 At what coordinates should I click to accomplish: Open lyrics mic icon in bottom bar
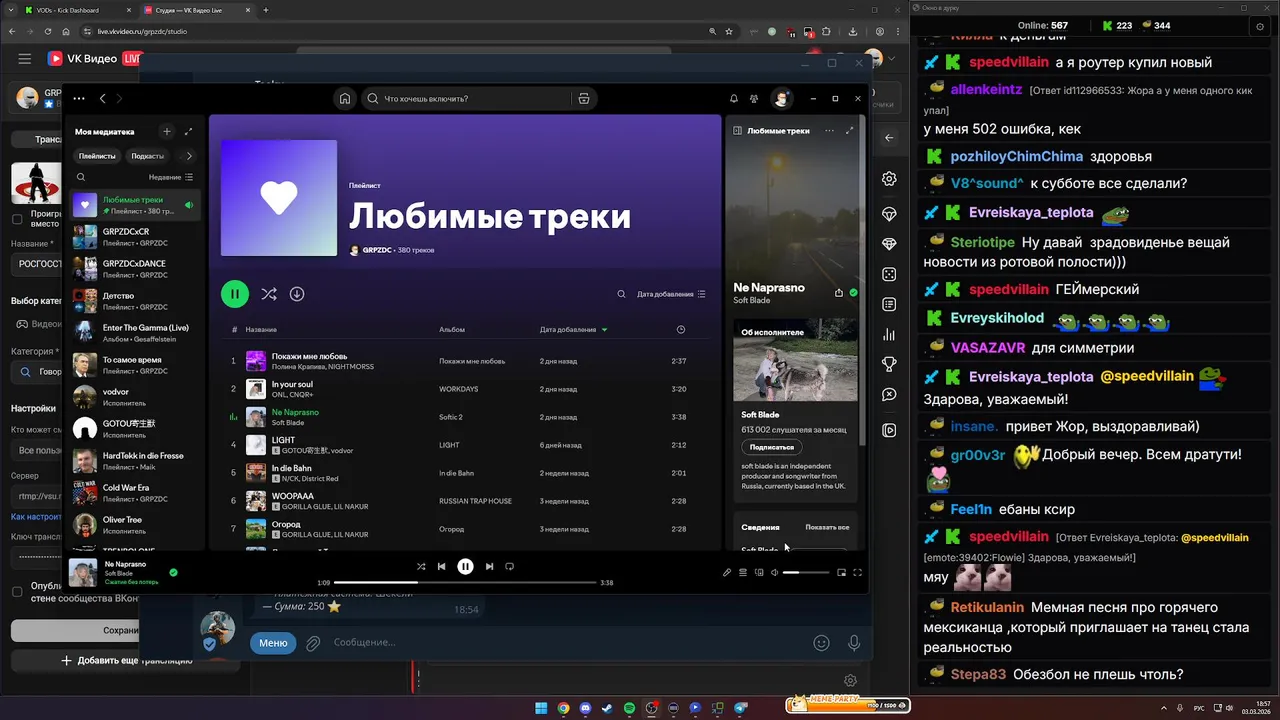coord(727,572)
